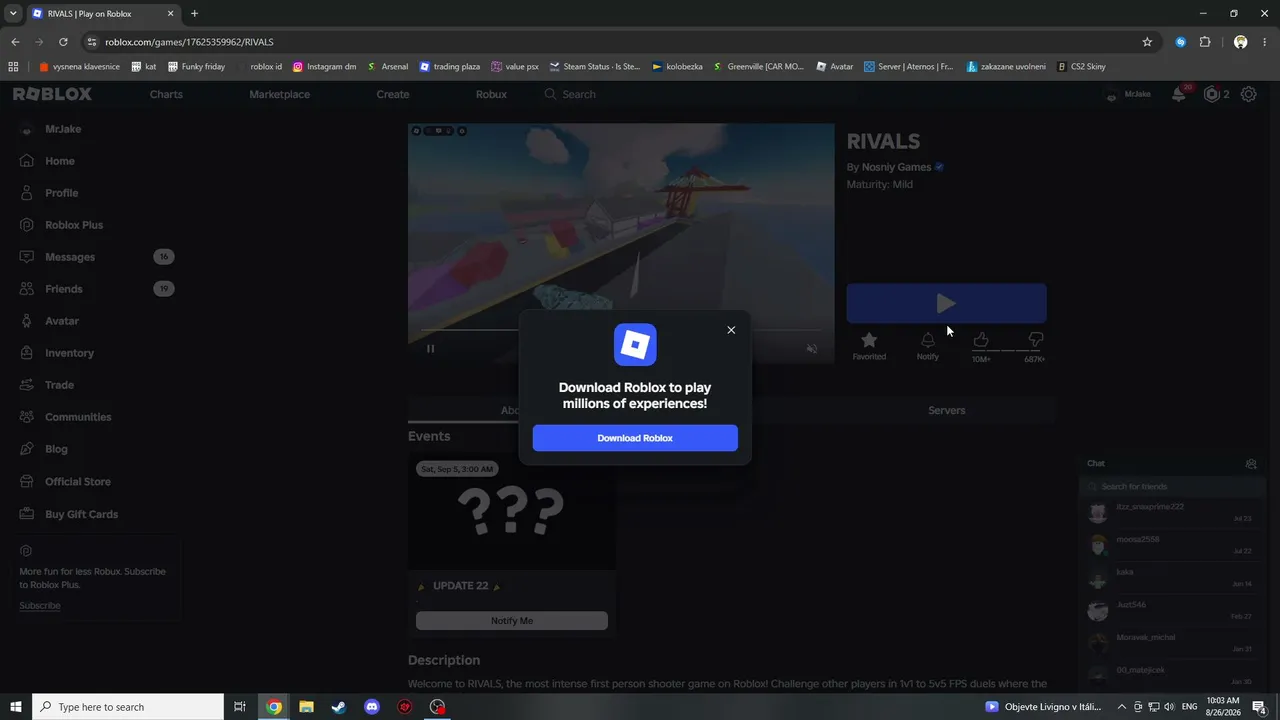Open the Windows Start menu

tap(16, 707)
